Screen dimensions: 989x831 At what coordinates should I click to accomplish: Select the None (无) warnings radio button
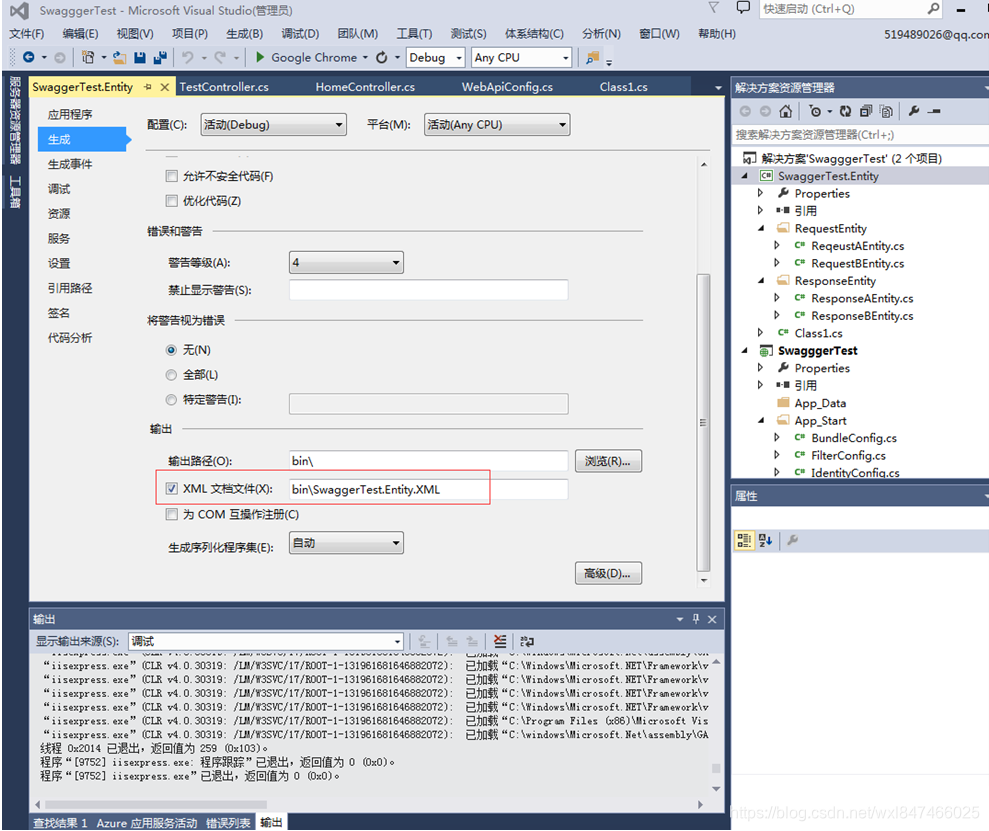(x=171, y=350)
